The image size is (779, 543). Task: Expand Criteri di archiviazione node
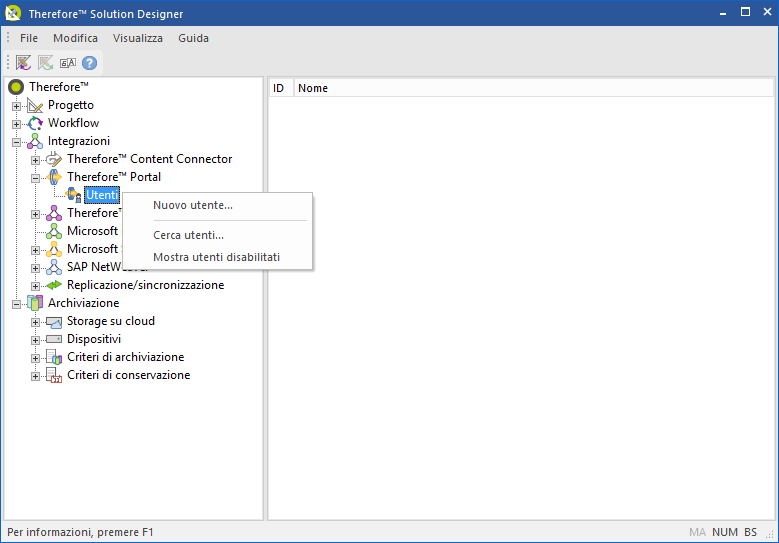click(x=35, y=358)
